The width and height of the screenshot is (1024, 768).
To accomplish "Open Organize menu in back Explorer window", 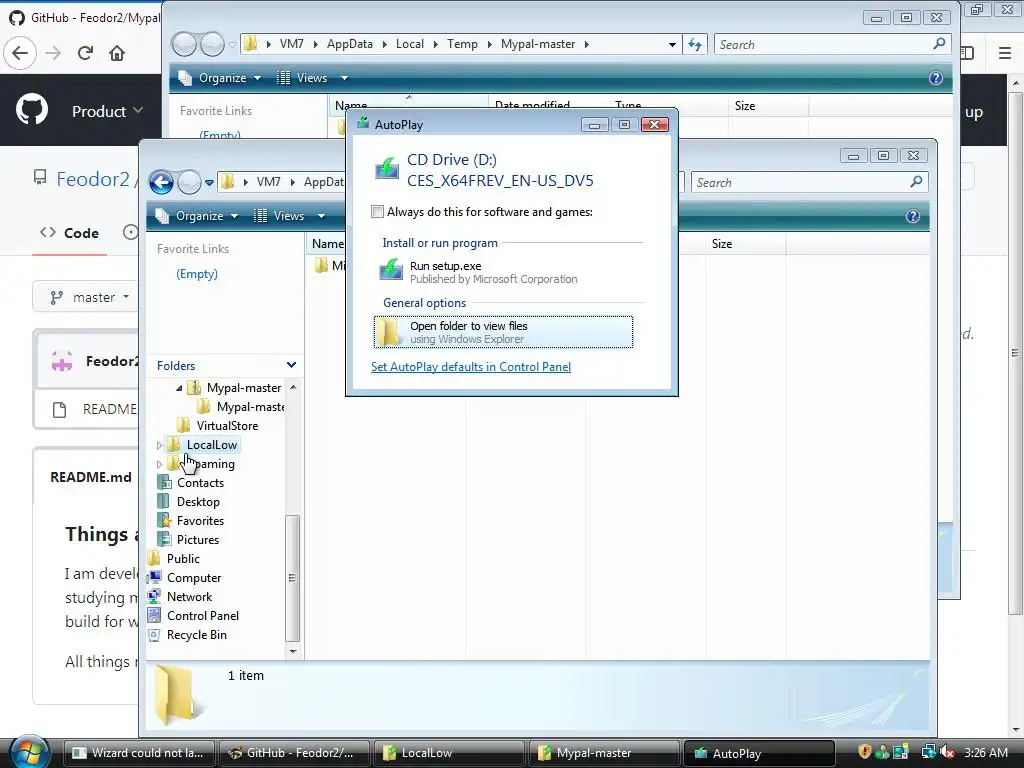I will pyautogui.click(x=221, y=78).
